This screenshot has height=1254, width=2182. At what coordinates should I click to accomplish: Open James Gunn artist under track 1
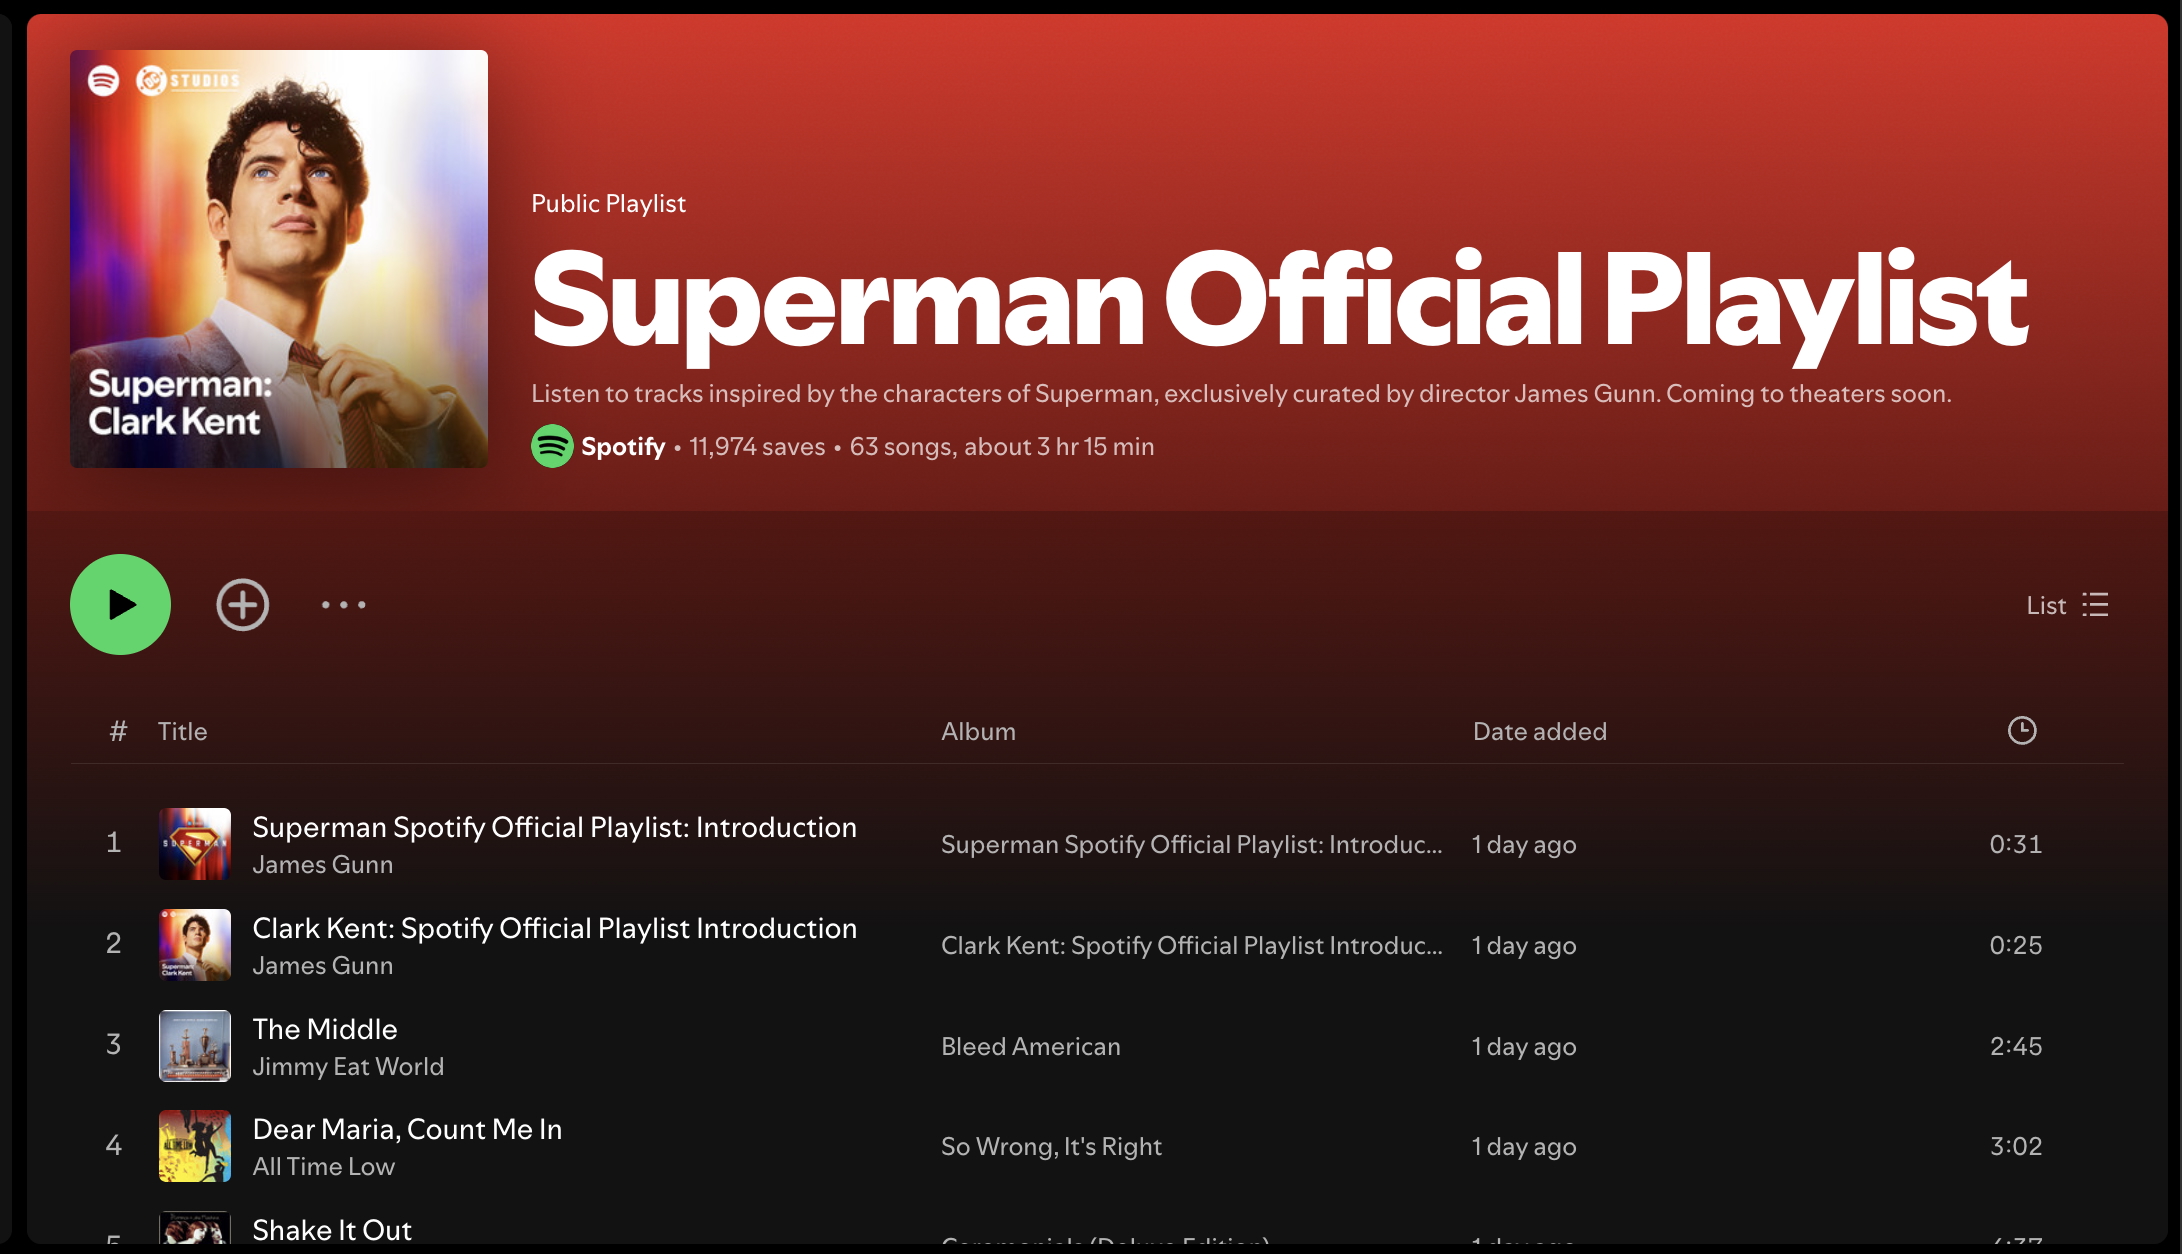tap(322, 864)
